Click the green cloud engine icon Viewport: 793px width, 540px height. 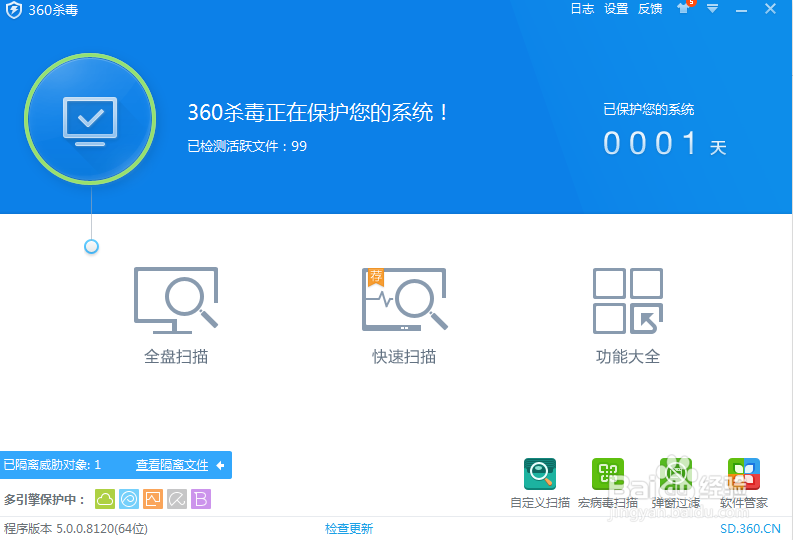point(105,499)
